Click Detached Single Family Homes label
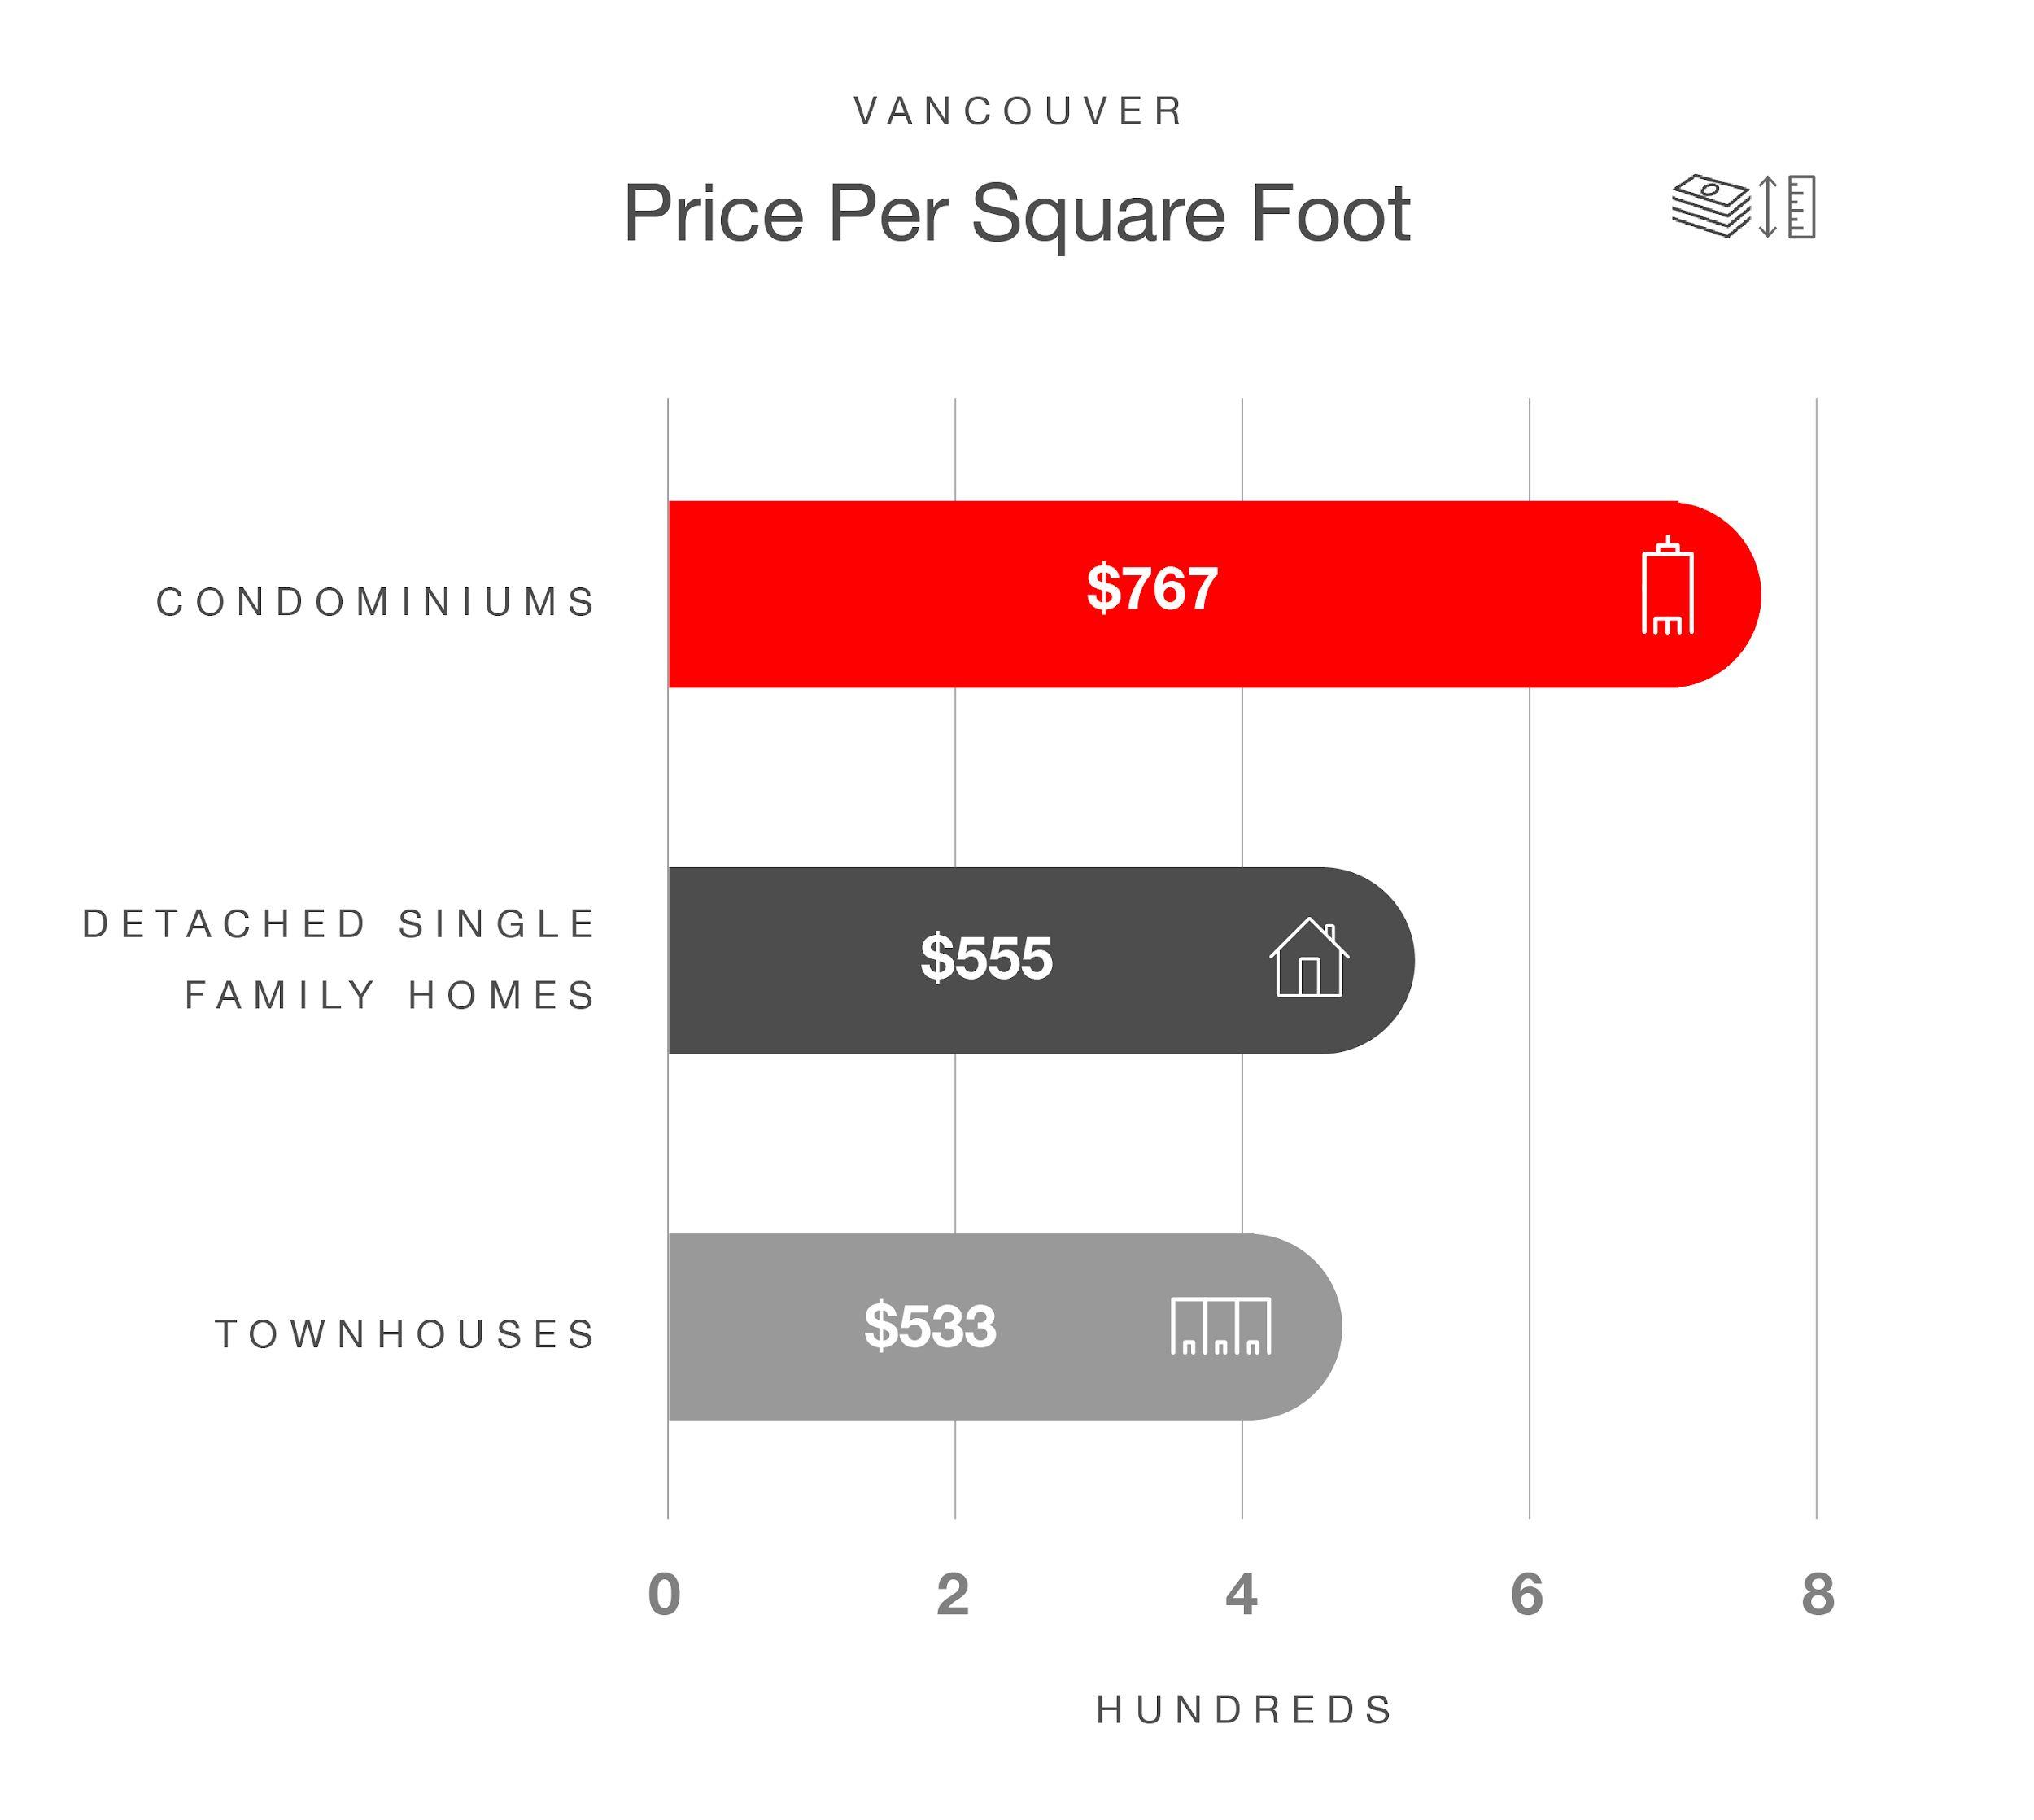 click(x=340, y=959)
